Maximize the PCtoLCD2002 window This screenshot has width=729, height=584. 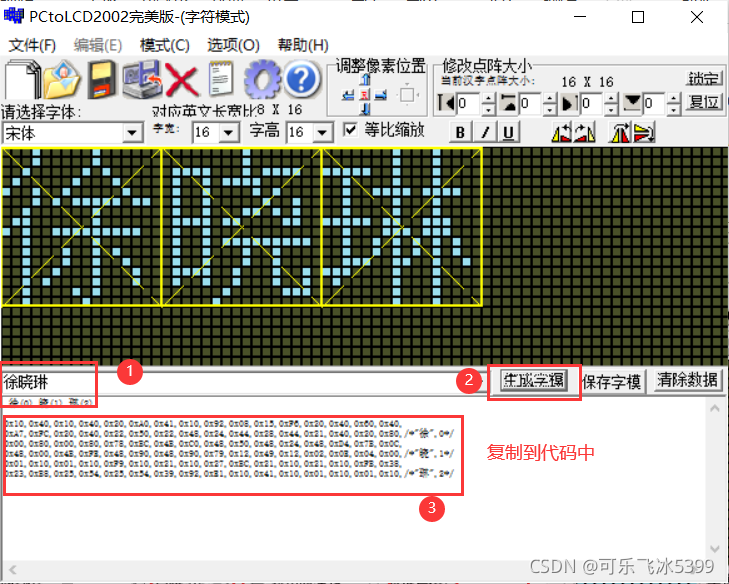pos(638,17)
